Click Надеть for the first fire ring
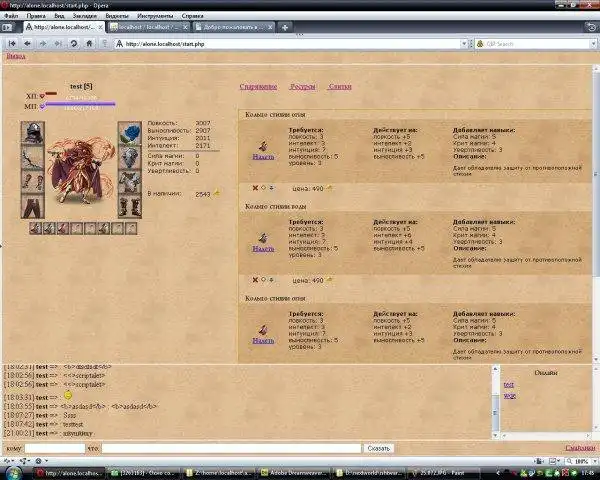 [x=263, y=157]
